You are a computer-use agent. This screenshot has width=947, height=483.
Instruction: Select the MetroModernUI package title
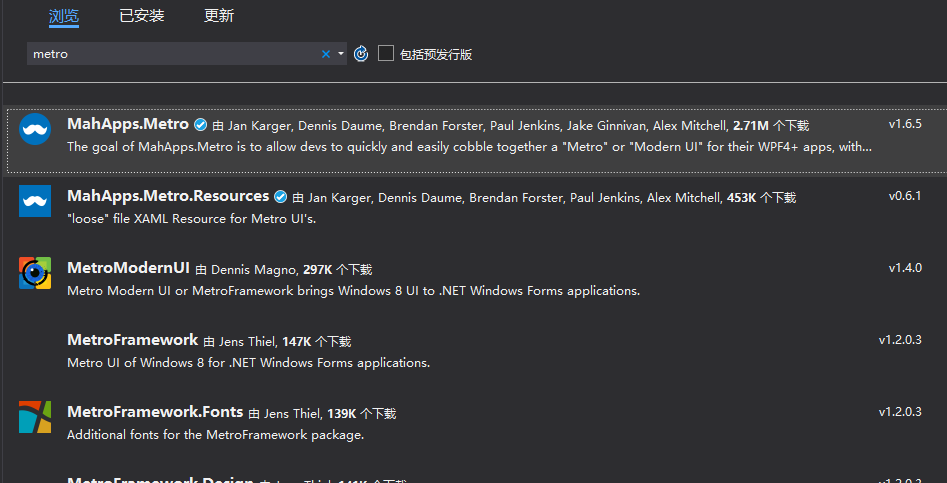129,267
